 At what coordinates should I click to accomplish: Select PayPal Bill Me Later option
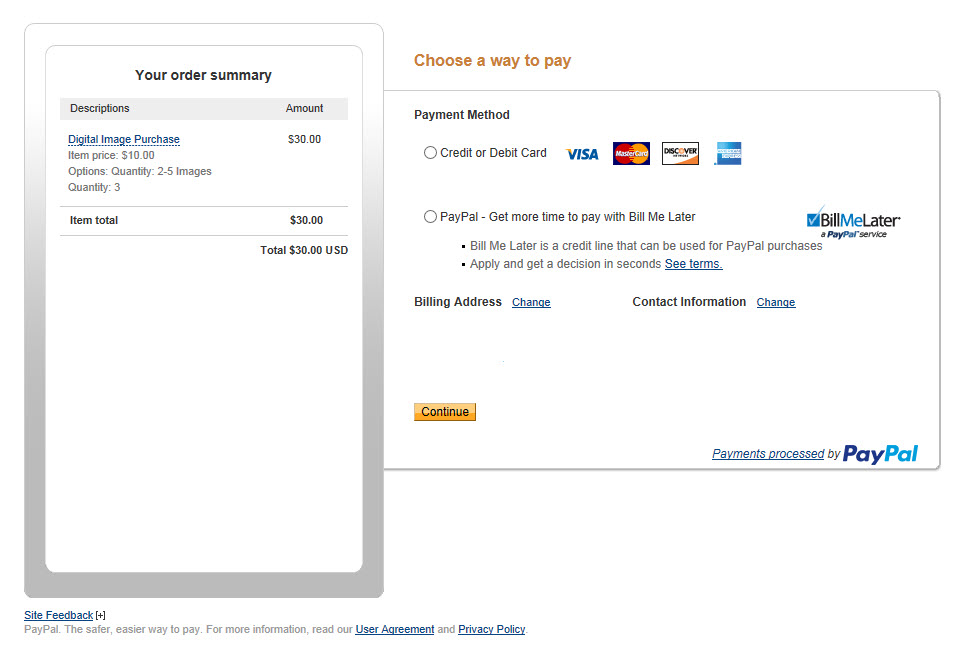(430, 217)
